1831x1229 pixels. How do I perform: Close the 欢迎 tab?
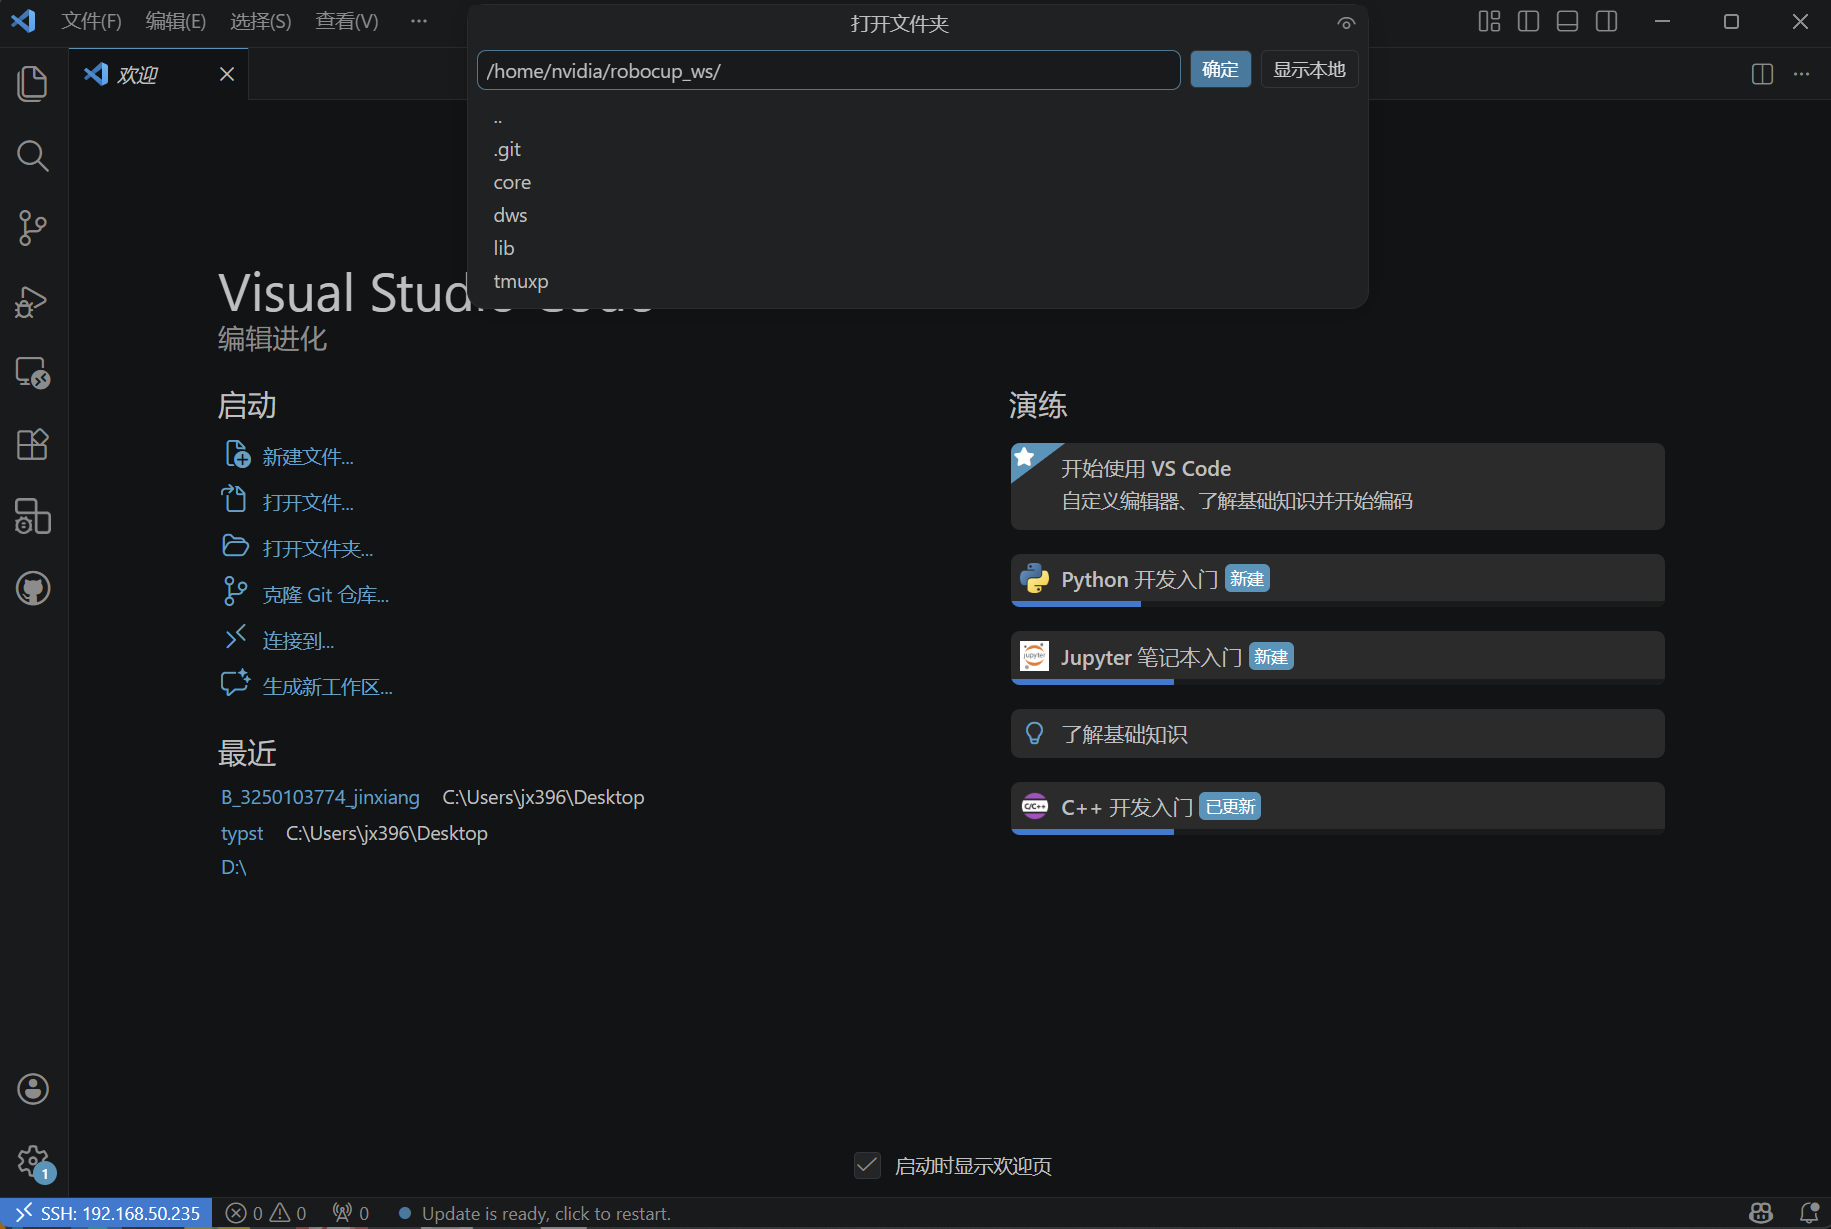(227, 74)
